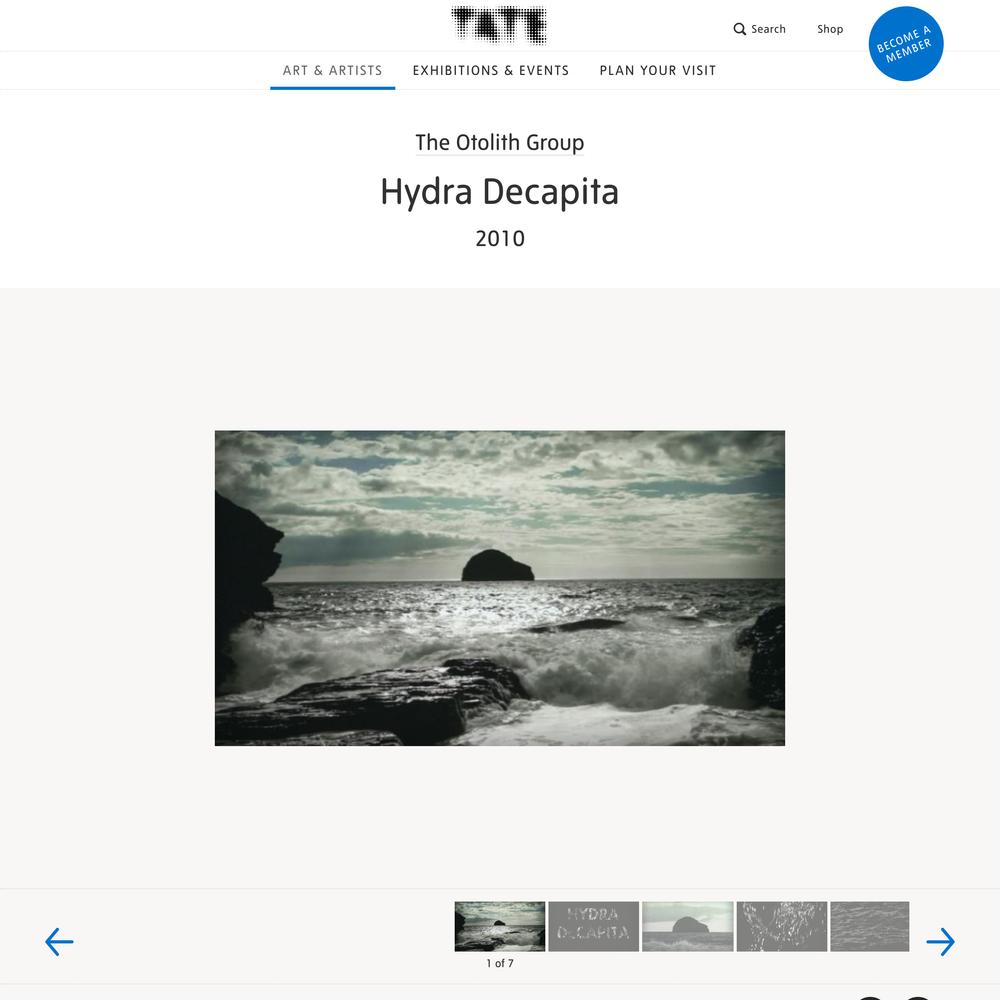
Task: Click the magnifying glass search icon
Action: (x=739, y=29)
